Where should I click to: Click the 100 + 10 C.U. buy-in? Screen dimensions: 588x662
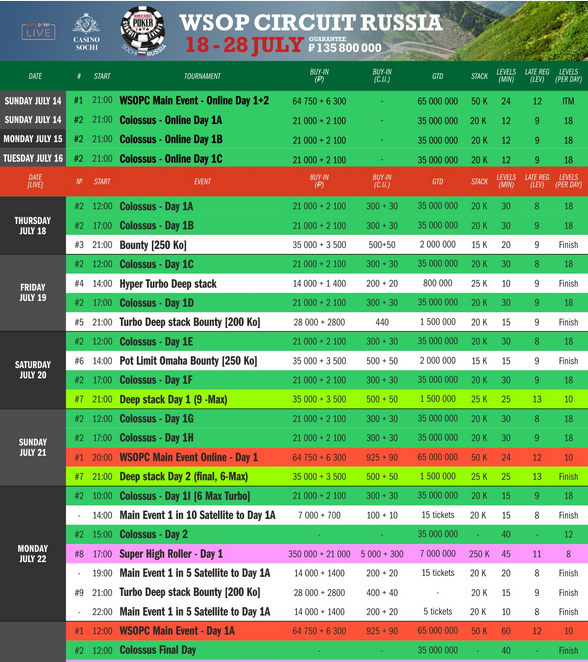pyautogui.click(x=382, y=515)
